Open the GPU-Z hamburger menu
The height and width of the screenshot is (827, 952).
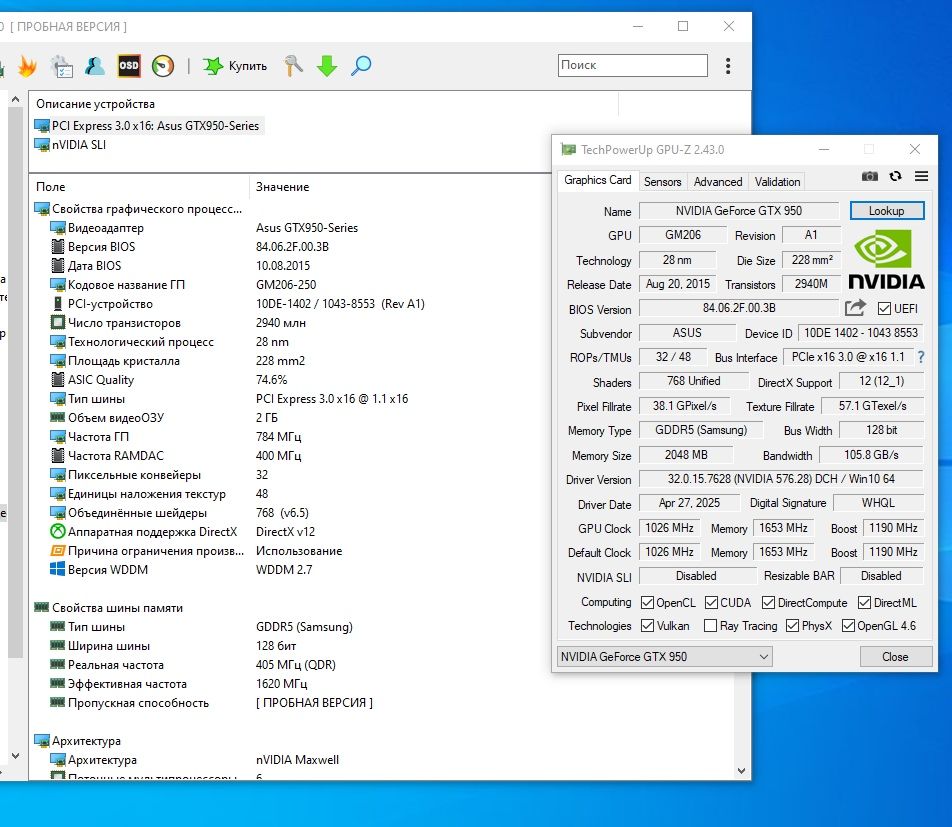922,176
